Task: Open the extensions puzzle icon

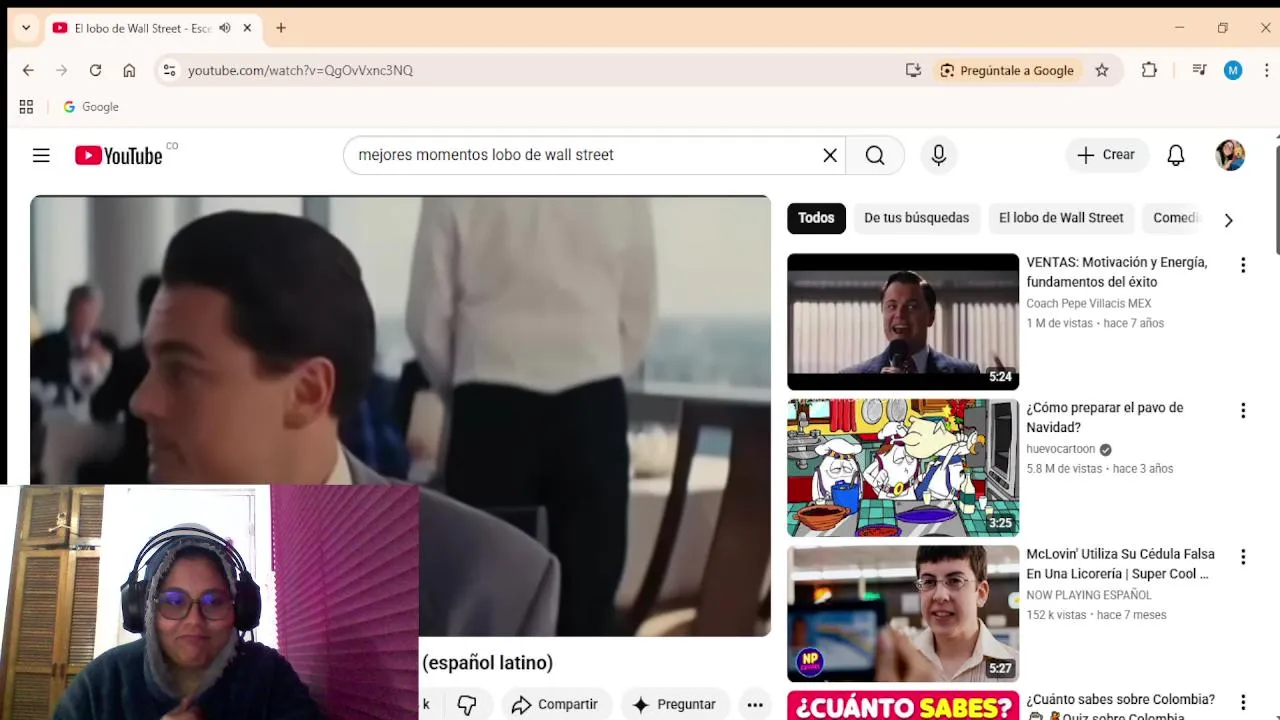Action: [1149, 70]
